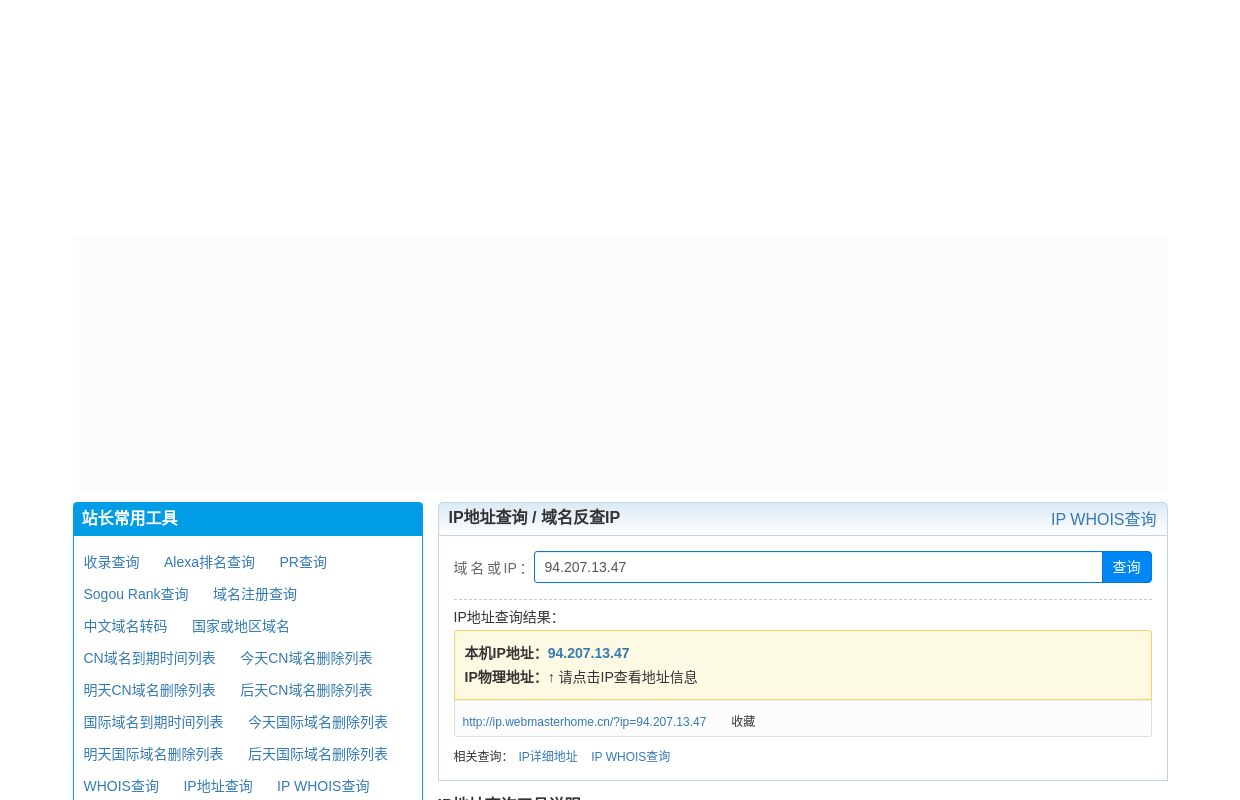1240x800 pixels.
Task: Open the Alexa排名查询 tool
Action: coord(209,562)
